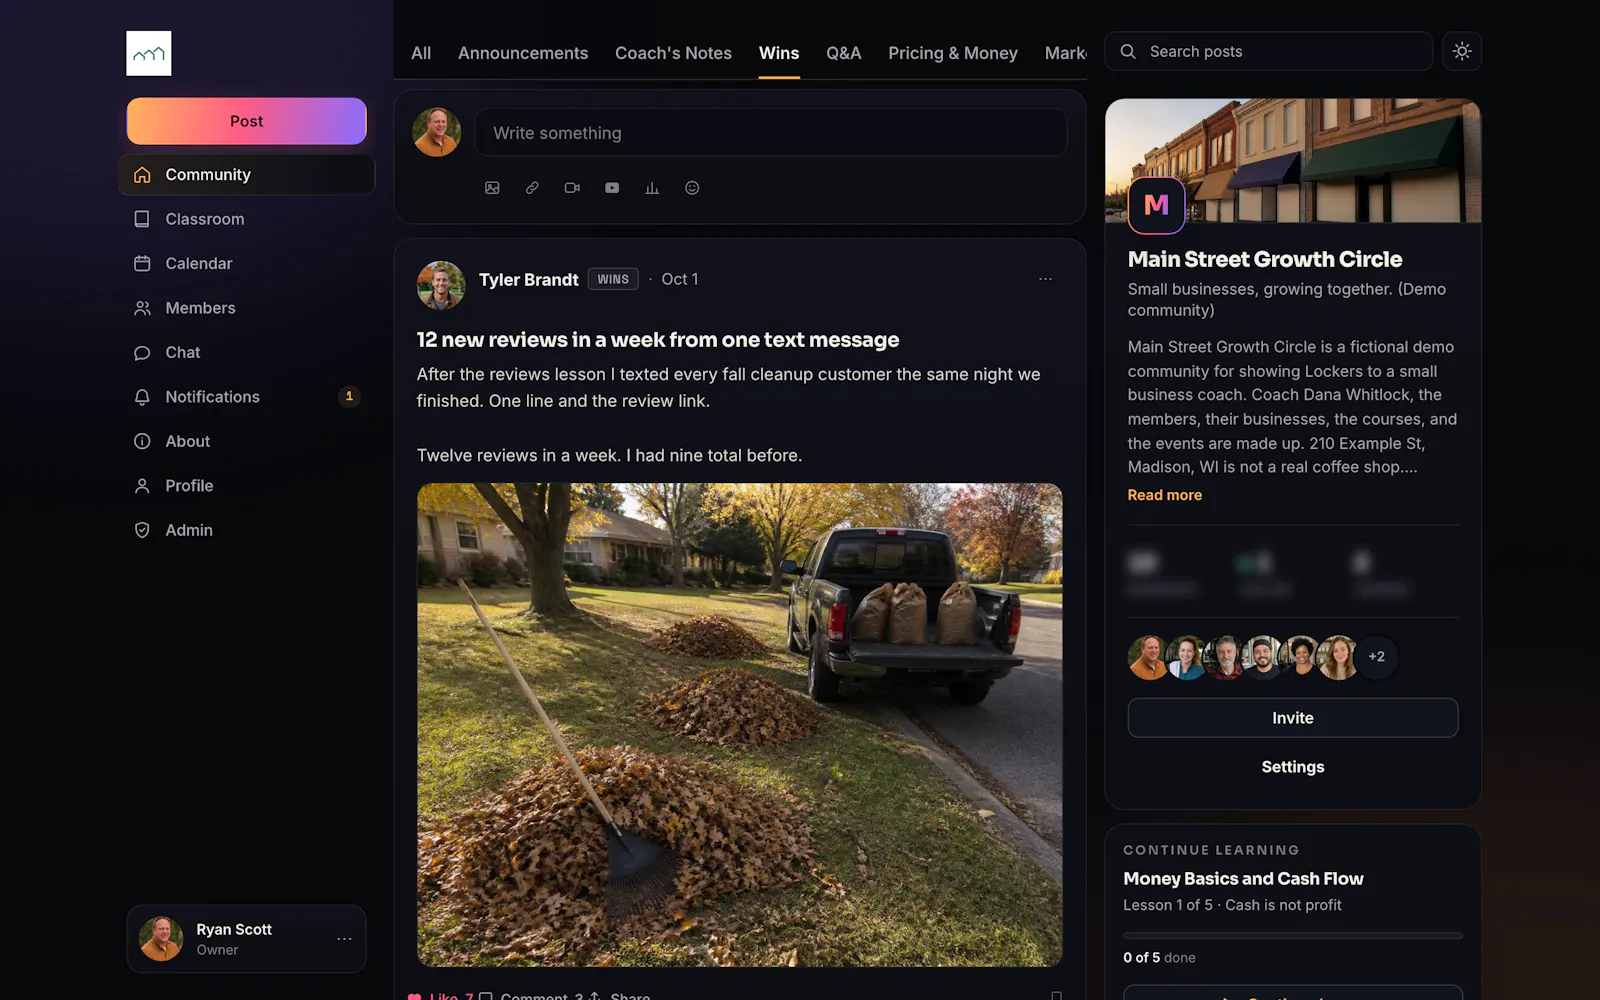
Task: Expand description with Read more
Action: coord(1165,495)
